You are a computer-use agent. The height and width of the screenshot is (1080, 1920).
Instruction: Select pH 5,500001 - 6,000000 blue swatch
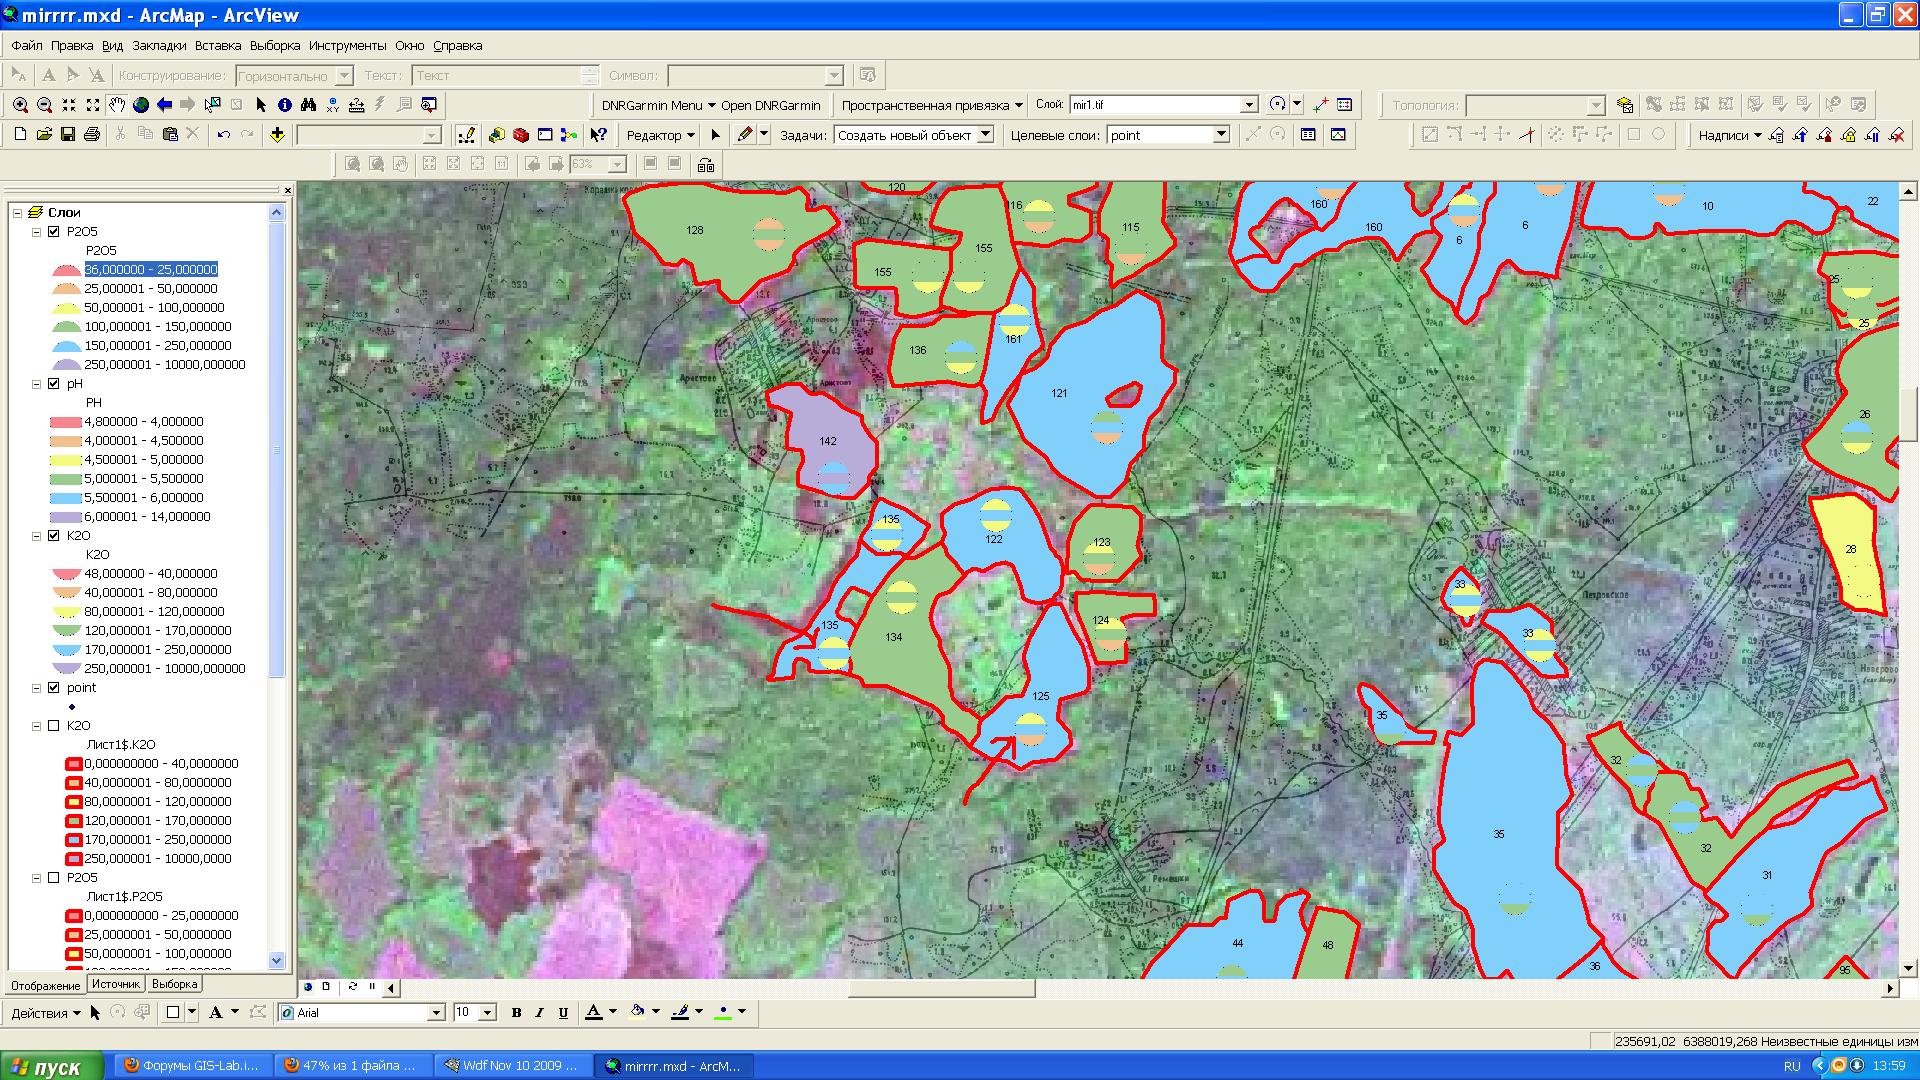click(66, 498)
